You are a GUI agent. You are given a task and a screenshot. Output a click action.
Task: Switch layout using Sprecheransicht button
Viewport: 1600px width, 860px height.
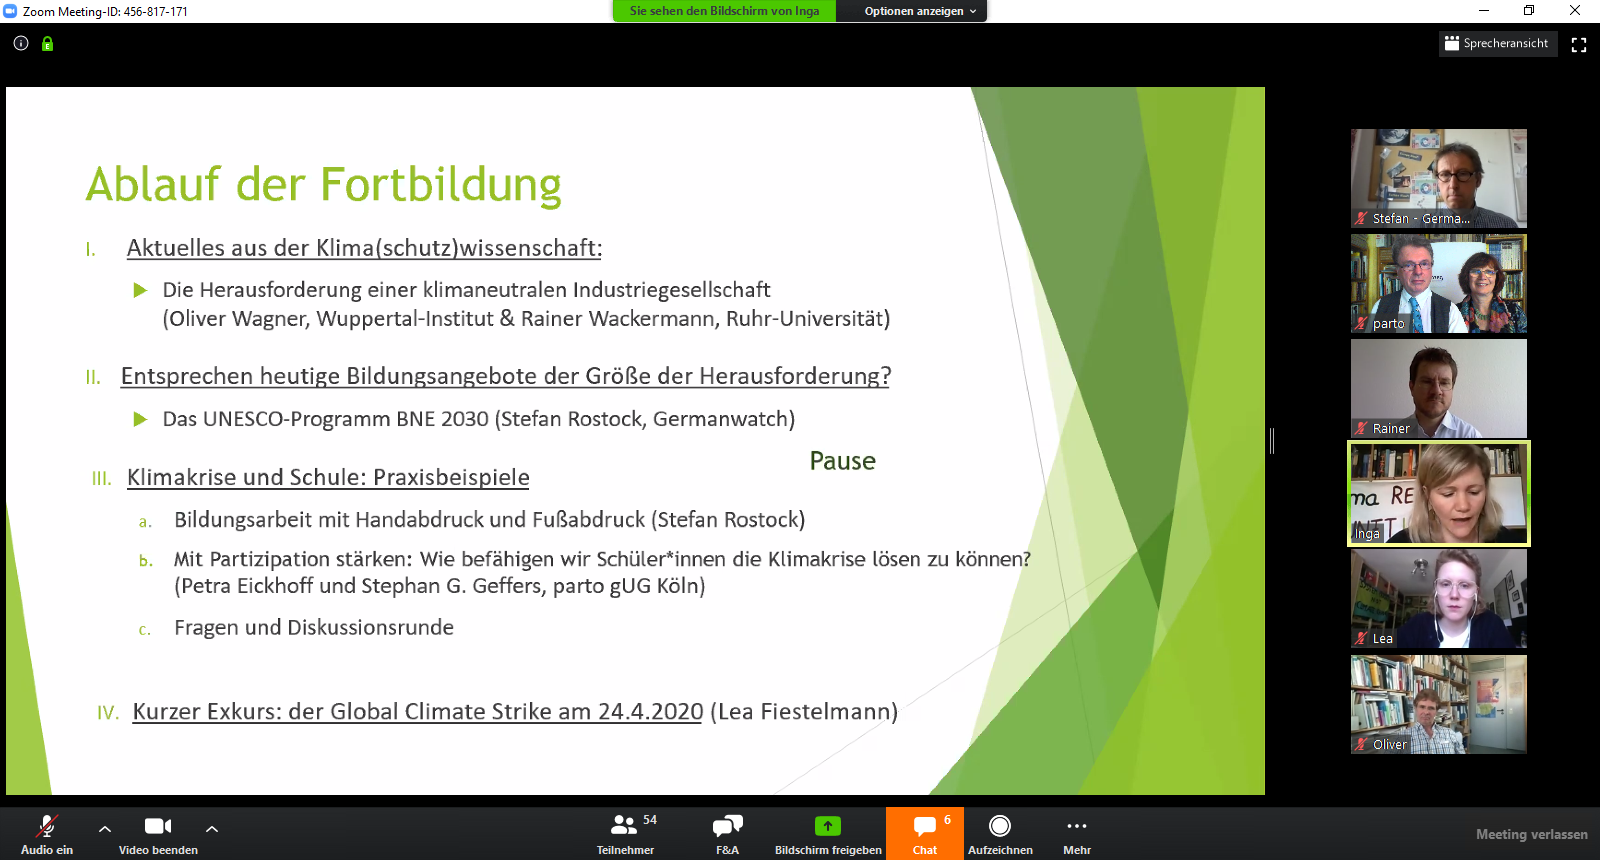coord(1497,44)
